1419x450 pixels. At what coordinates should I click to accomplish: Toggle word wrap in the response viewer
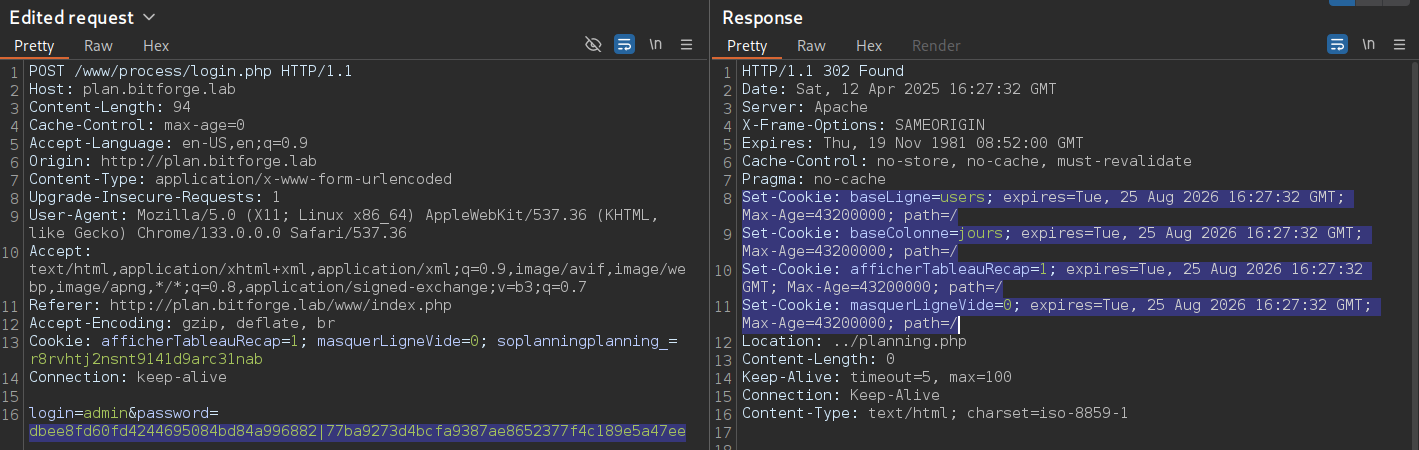tap(1337, 44)
